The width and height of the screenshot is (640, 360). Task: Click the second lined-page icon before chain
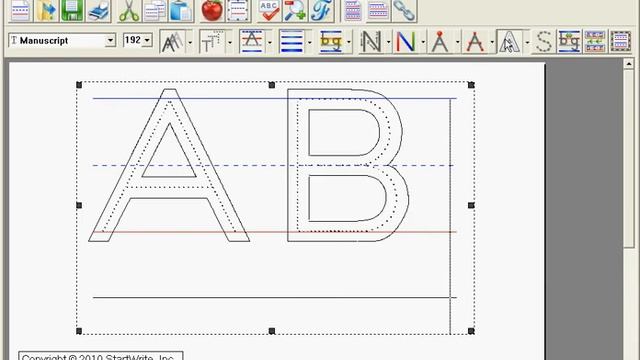coord(378,10)
